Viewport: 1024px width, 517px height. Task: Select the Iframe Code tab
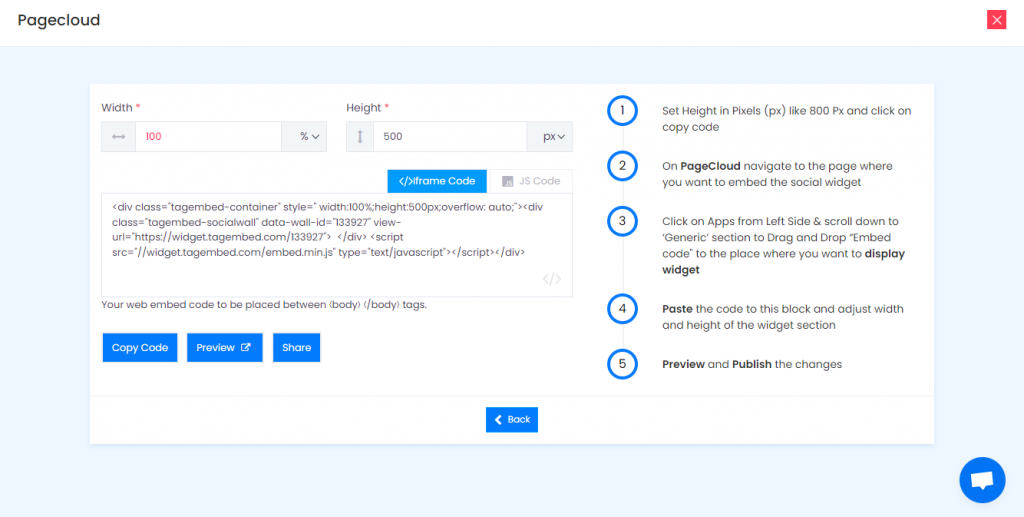click(x=437, y=181)
